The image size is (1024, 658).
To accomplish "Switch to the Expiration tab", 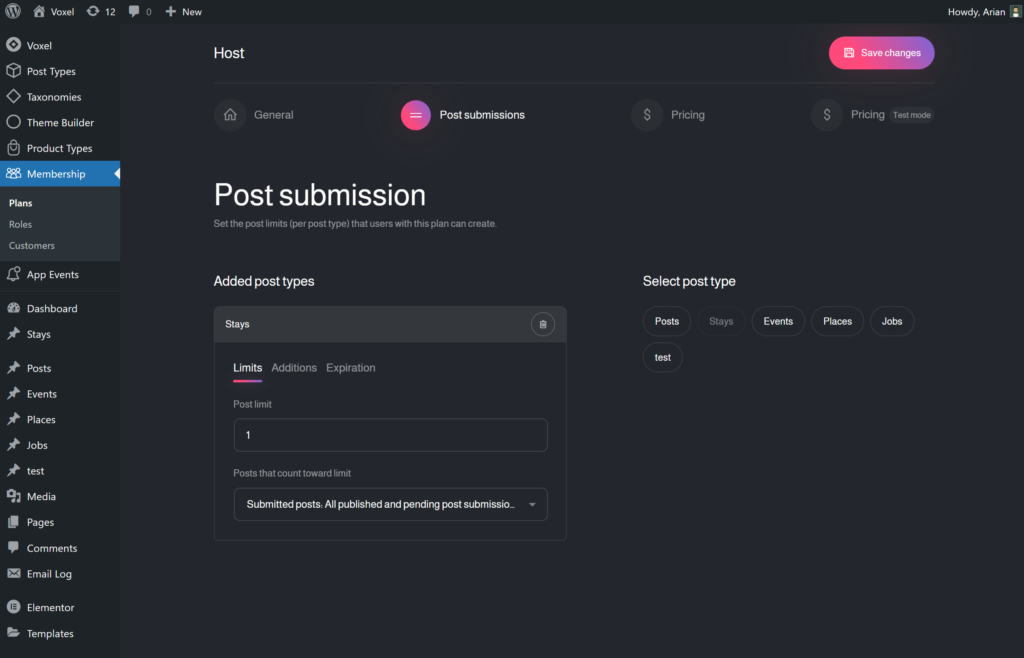I will tap(351, 368).
